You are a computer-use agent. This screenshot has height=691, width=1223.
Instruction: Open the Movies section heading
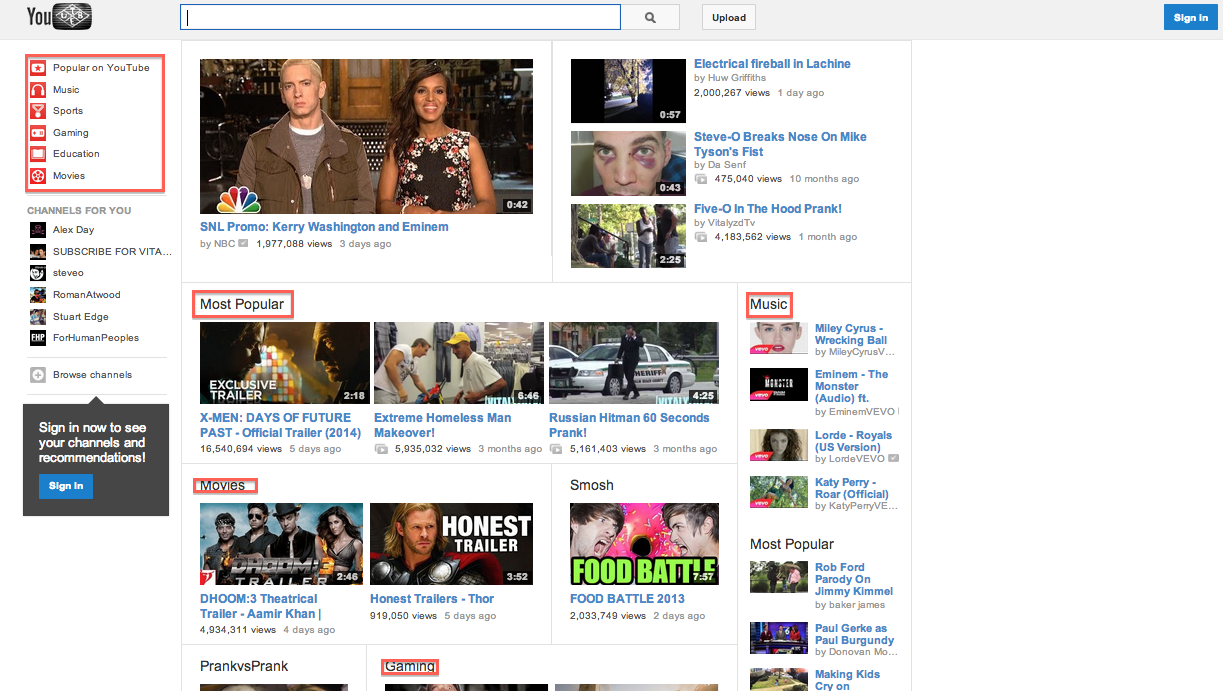coord(222,485)
